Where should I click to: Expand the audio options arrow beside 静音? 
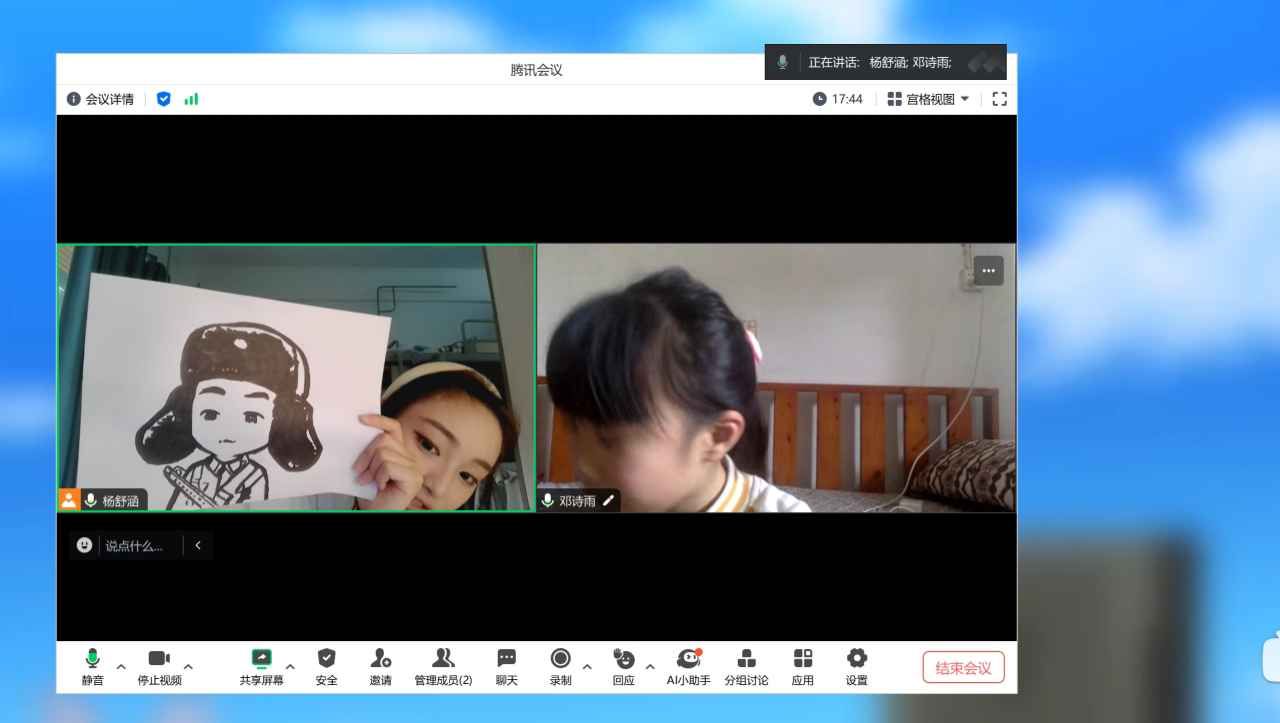click(x=121, y=667)
